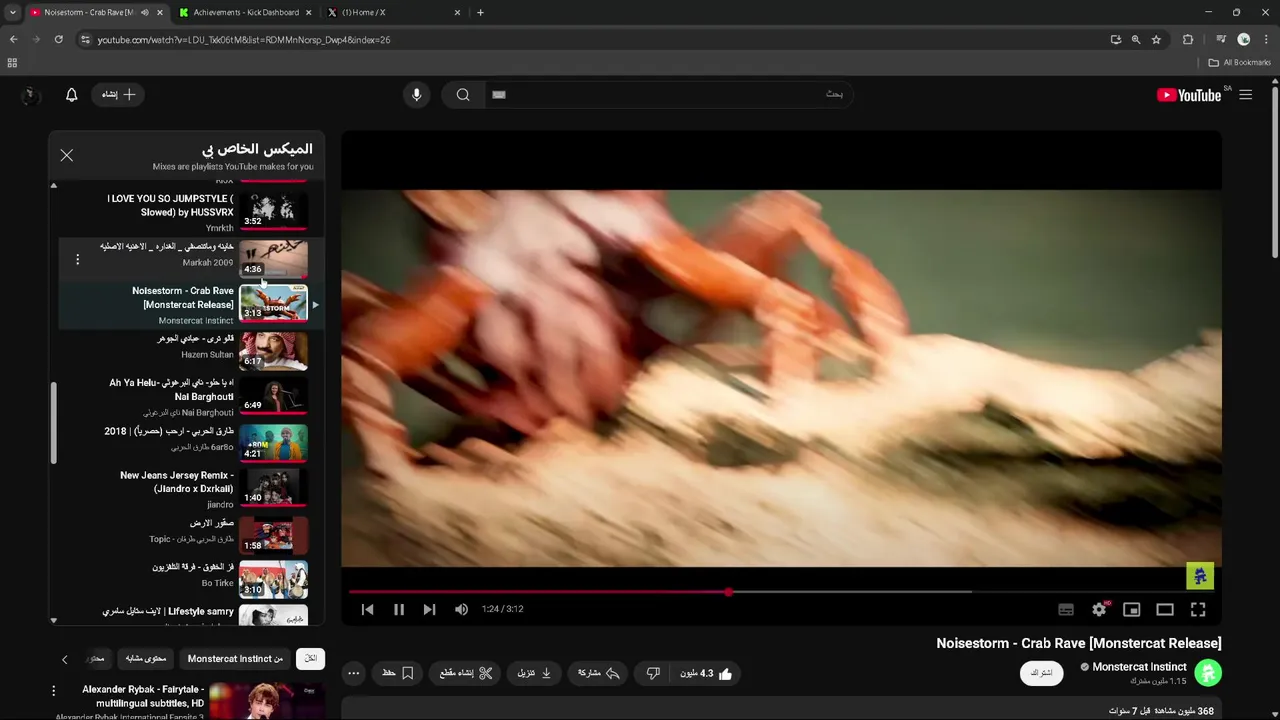Screen dimensions: 1280x720
Task: Subscribe to the Monstercat Instinct channel
Action: pyautogui.click(x=1041, y=673)
